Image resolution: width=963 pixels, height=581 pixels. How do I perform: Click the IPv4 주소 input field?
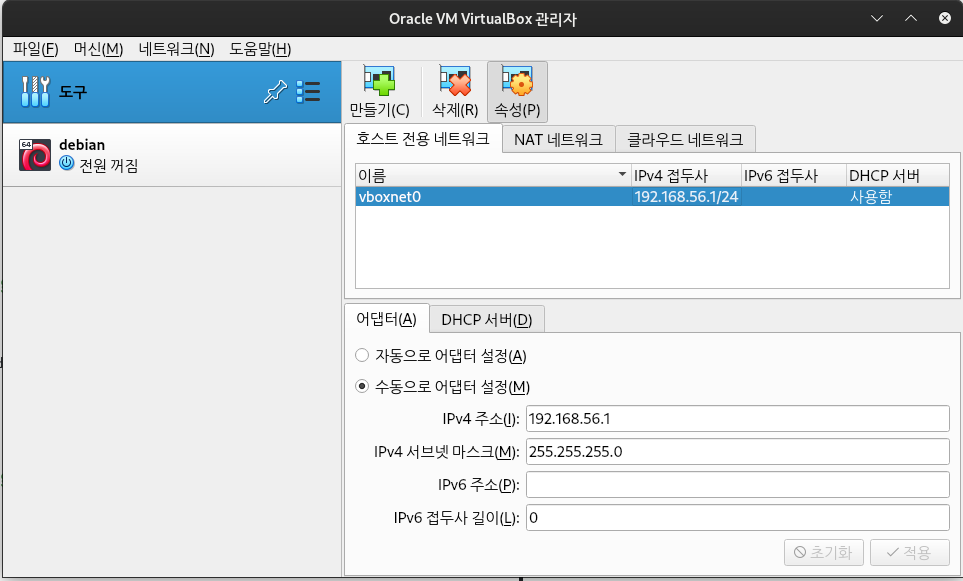738,419
